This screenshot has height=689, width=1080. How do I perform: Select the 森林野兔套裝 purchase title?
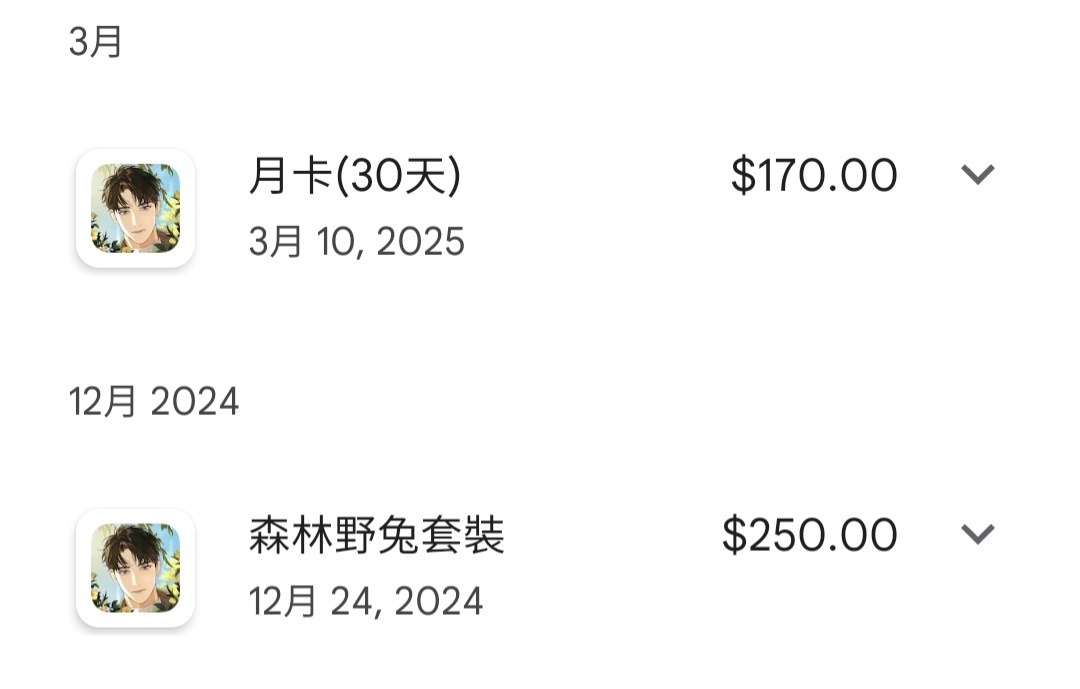[x=377, y=535]
